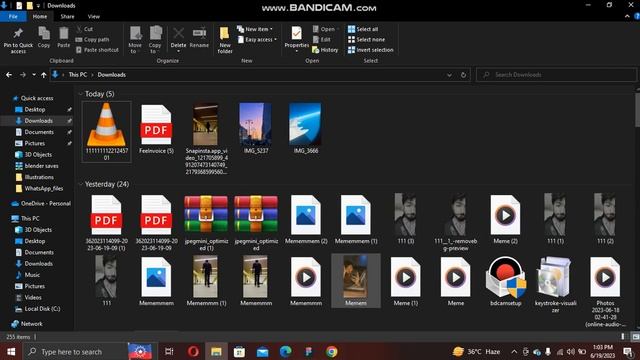Viewport: 640px width, 360px height.
Task: Click Downloads in address breadcrumb
Action: coord(111,75)
